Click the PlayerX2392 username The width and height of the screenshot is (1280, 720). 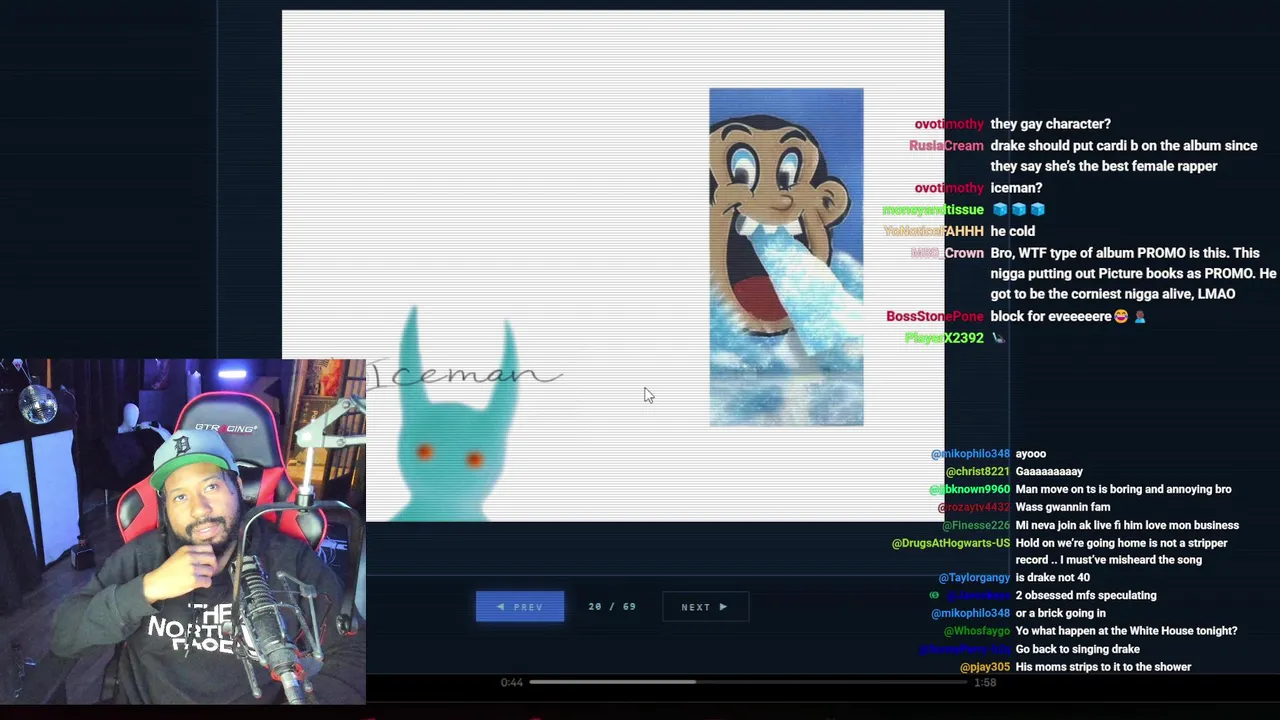[x=944, y=338]
